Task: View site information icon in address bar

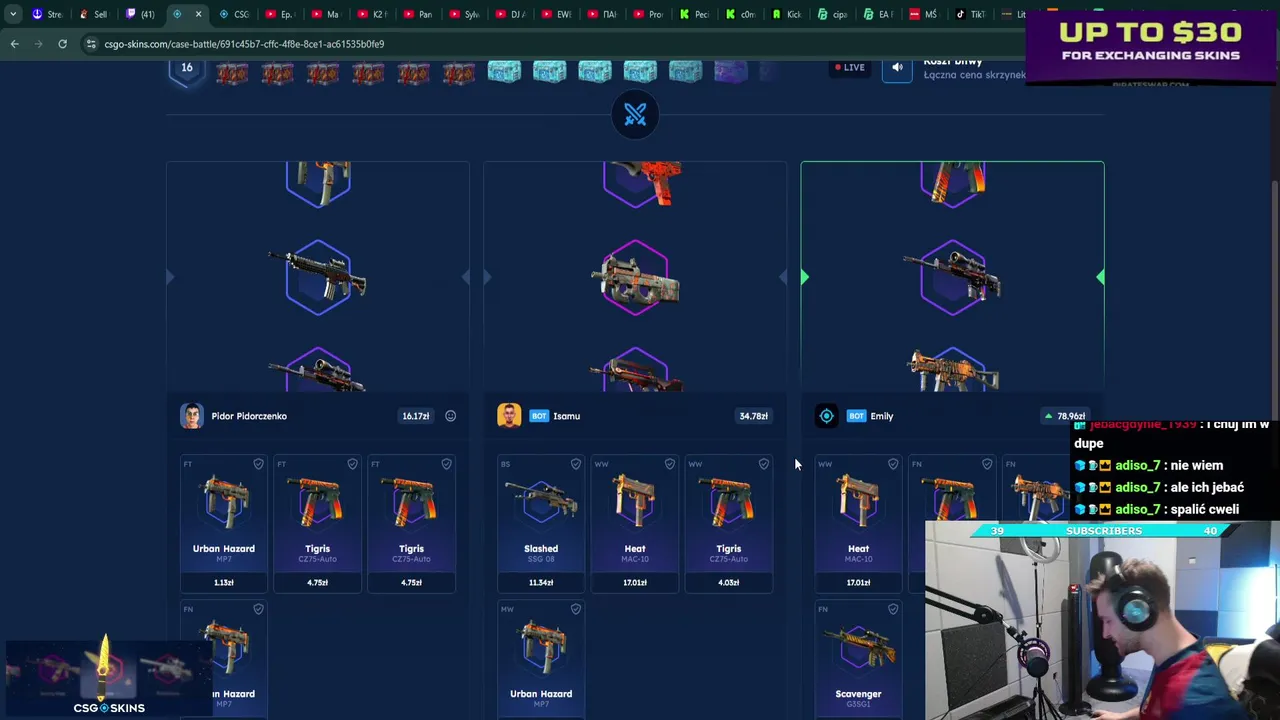Action: click(x=91, y=44)
